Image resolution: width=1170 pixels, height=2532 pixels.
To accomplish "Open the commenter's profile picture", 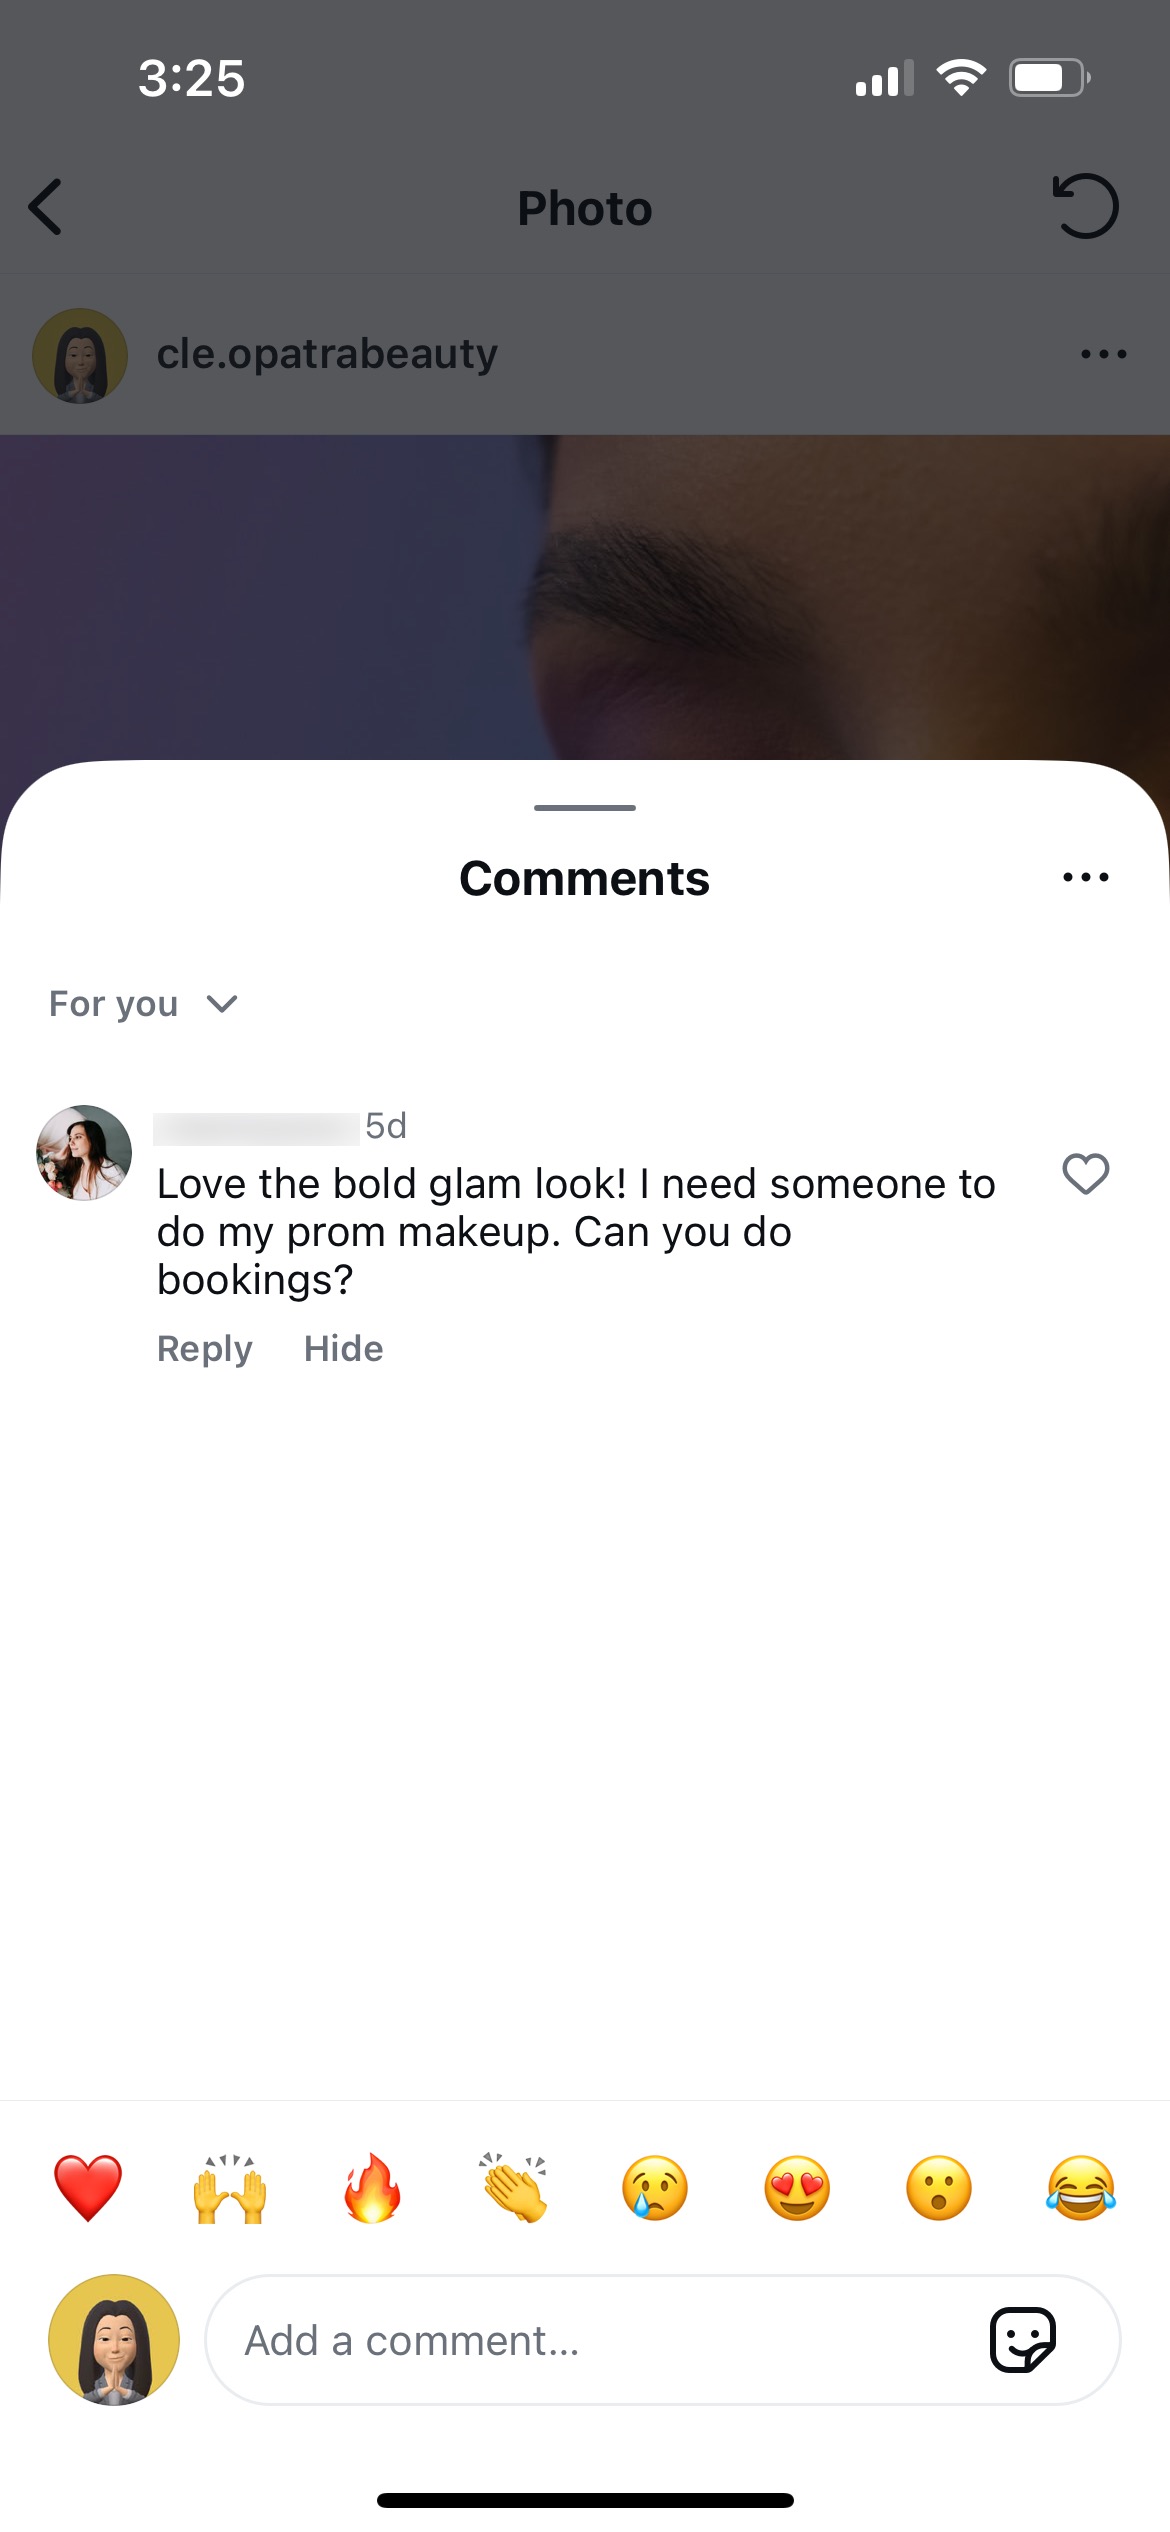I will point(84,1152).
